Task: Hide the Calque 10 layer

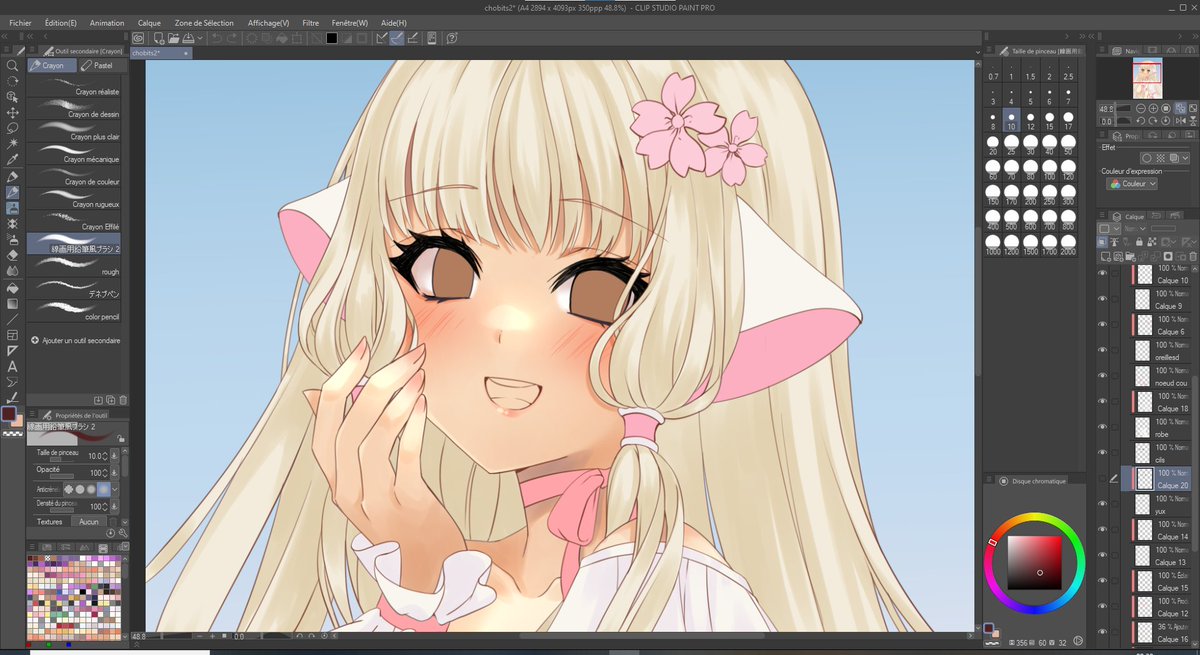Action: (x=1104, y=272)
